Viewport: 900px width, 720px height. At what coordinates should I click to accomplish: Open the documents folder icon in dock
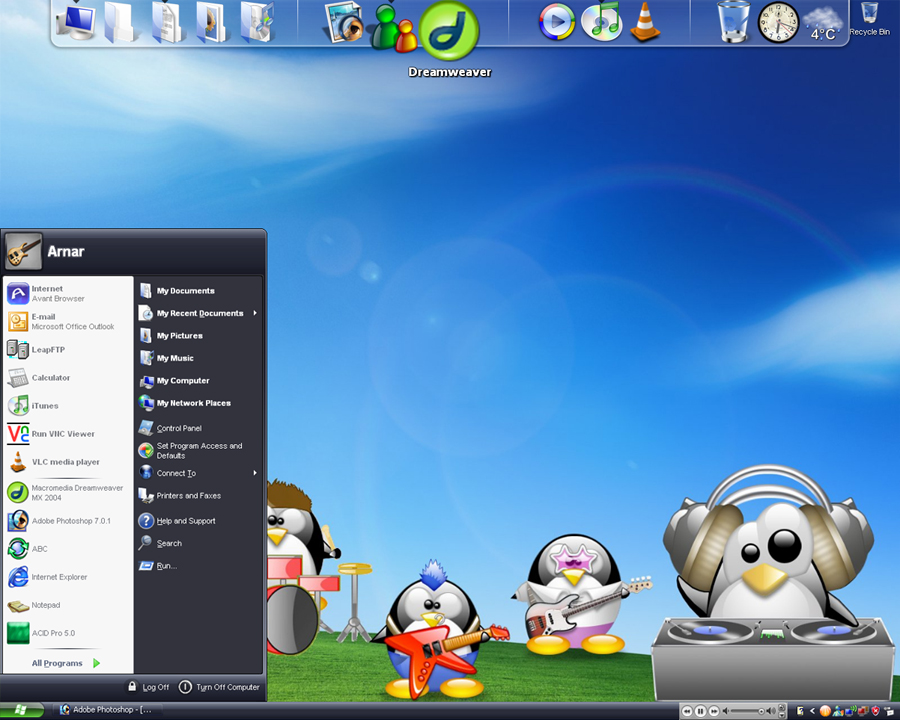tap(166, 23)
